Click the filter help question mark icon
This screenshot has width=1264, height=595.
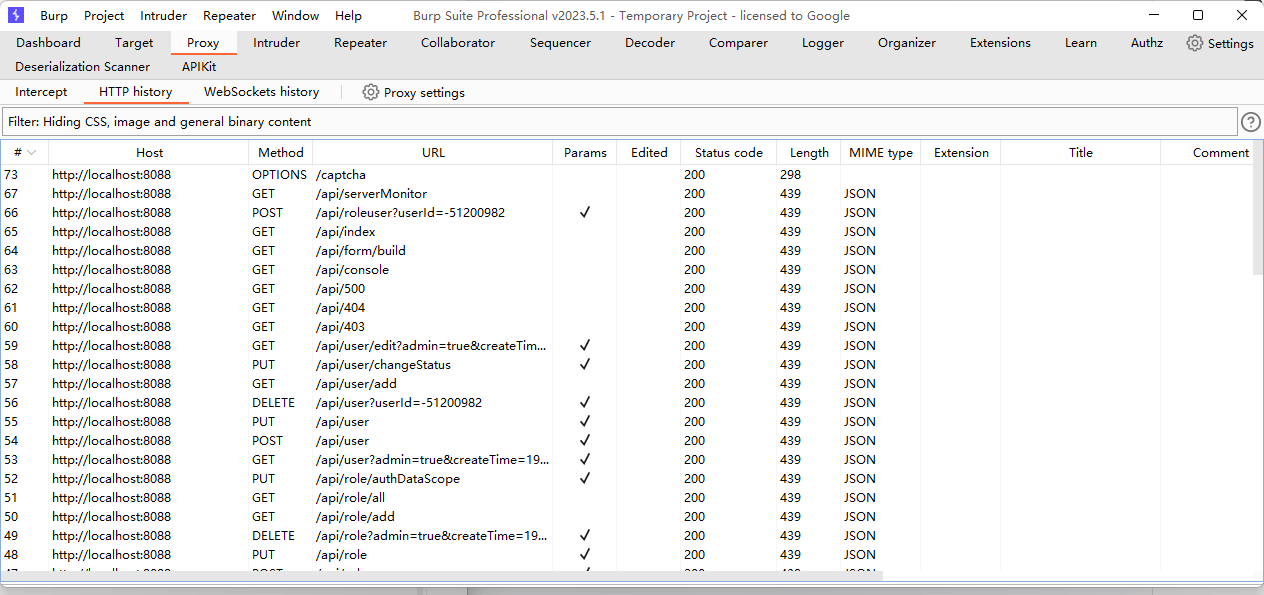1251,122
